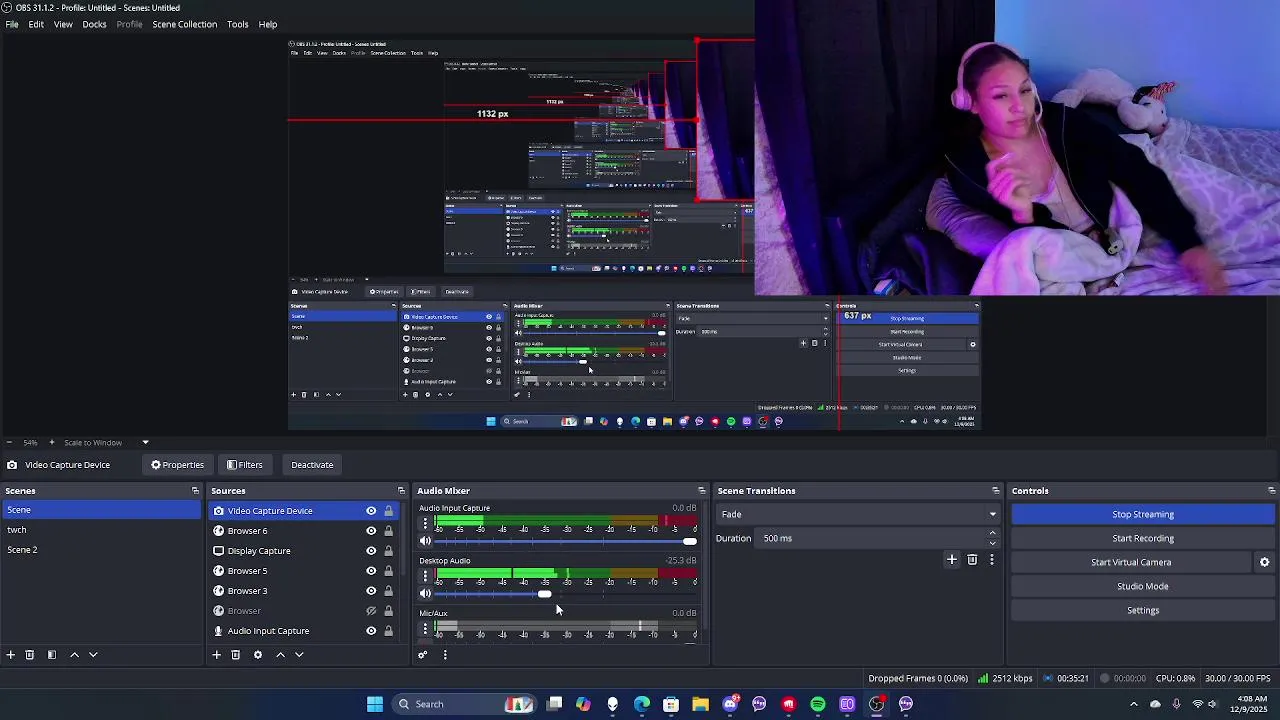Adjust the Desktop Audio volume slider
The image size is (1280, 720).
(x=565, y=594)
